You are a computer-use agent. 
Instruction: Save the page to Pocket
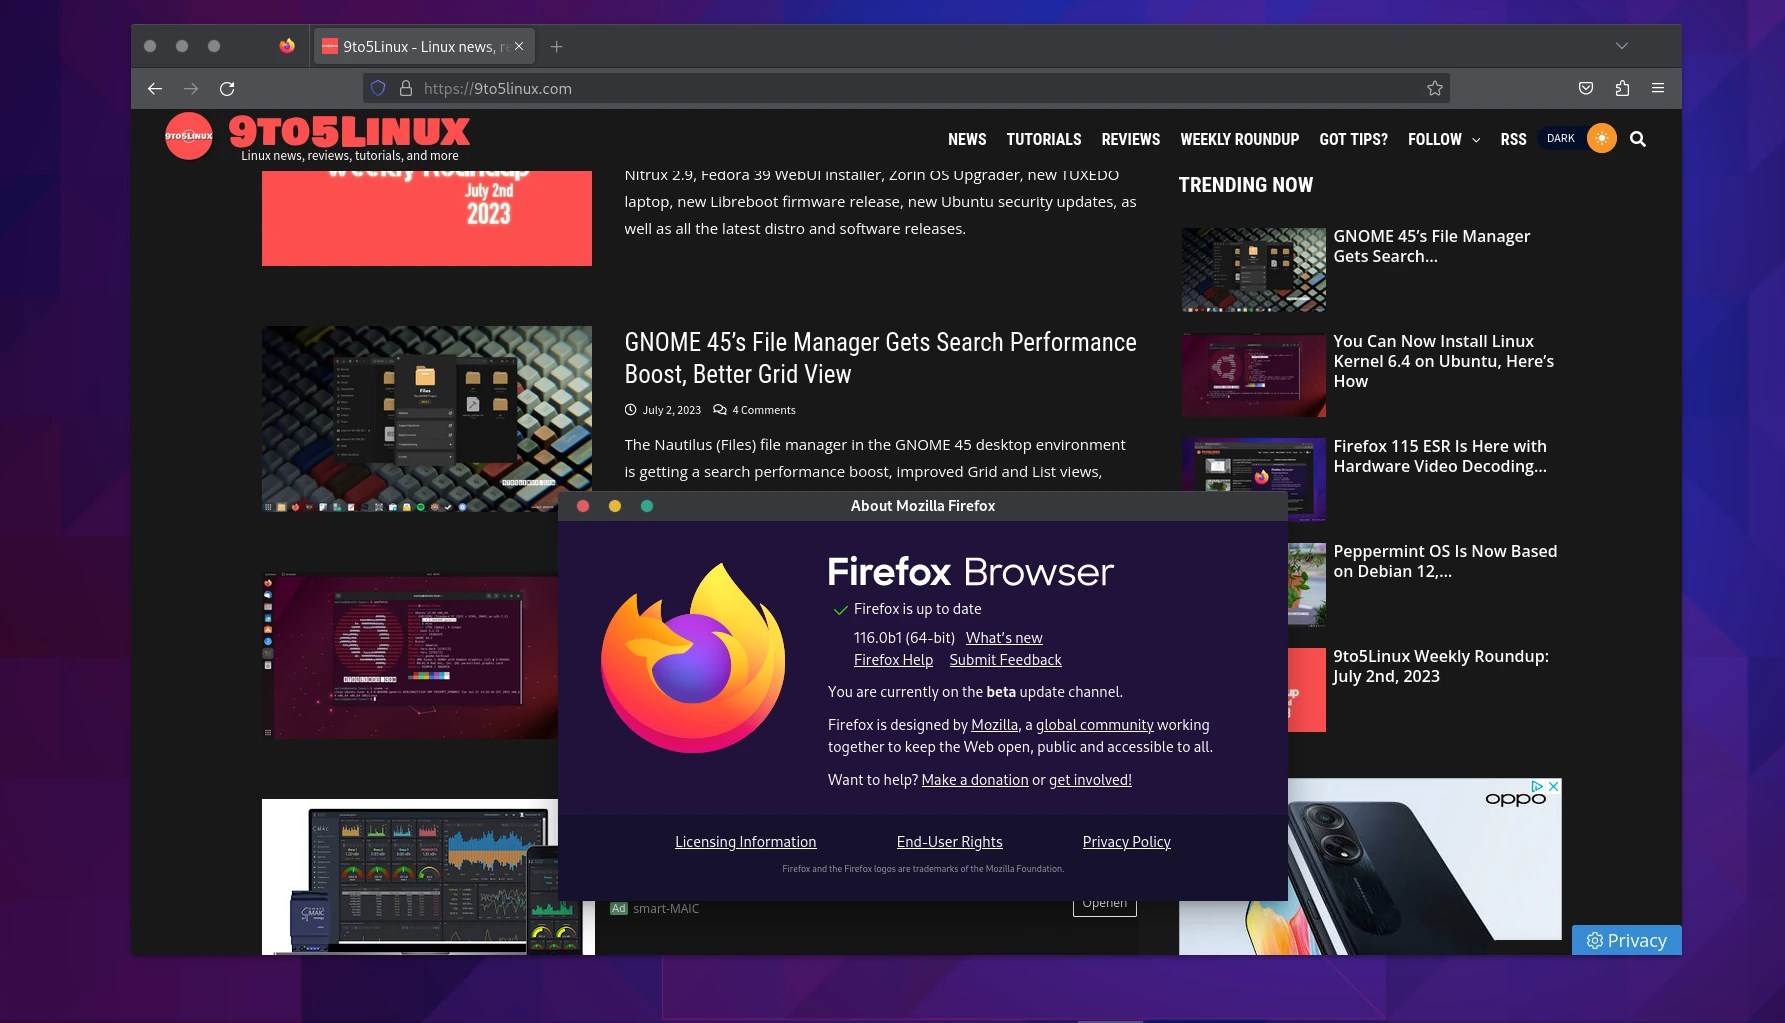(x=1585, y=88)
